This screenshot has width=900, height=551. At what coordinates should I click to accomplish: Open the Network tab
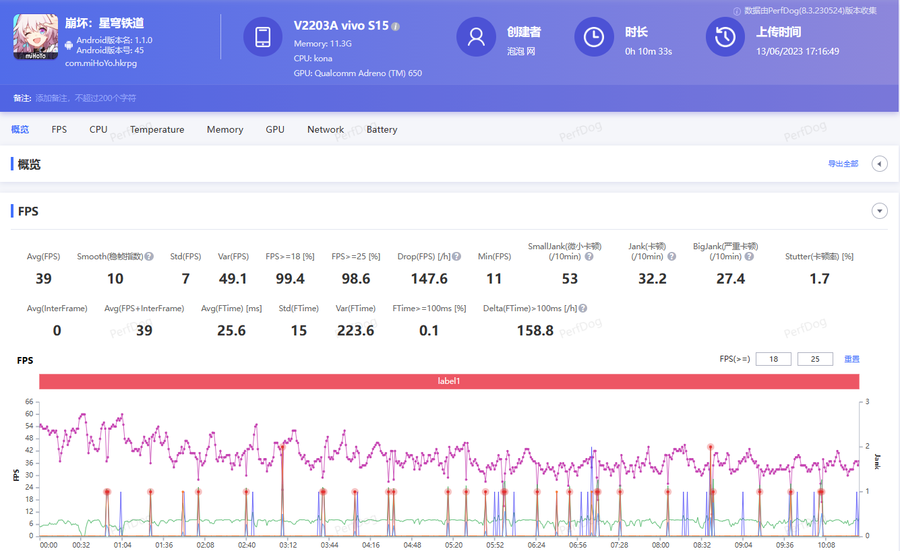(x=325, y=129)
